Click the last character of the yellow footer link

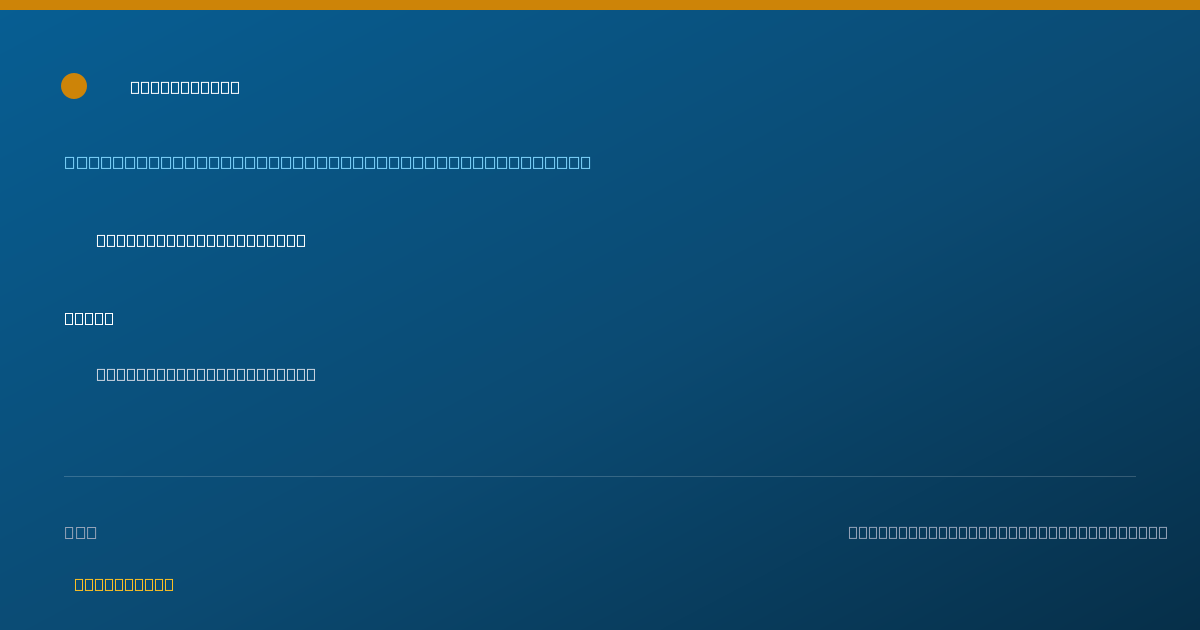click(x=169, y=584)
